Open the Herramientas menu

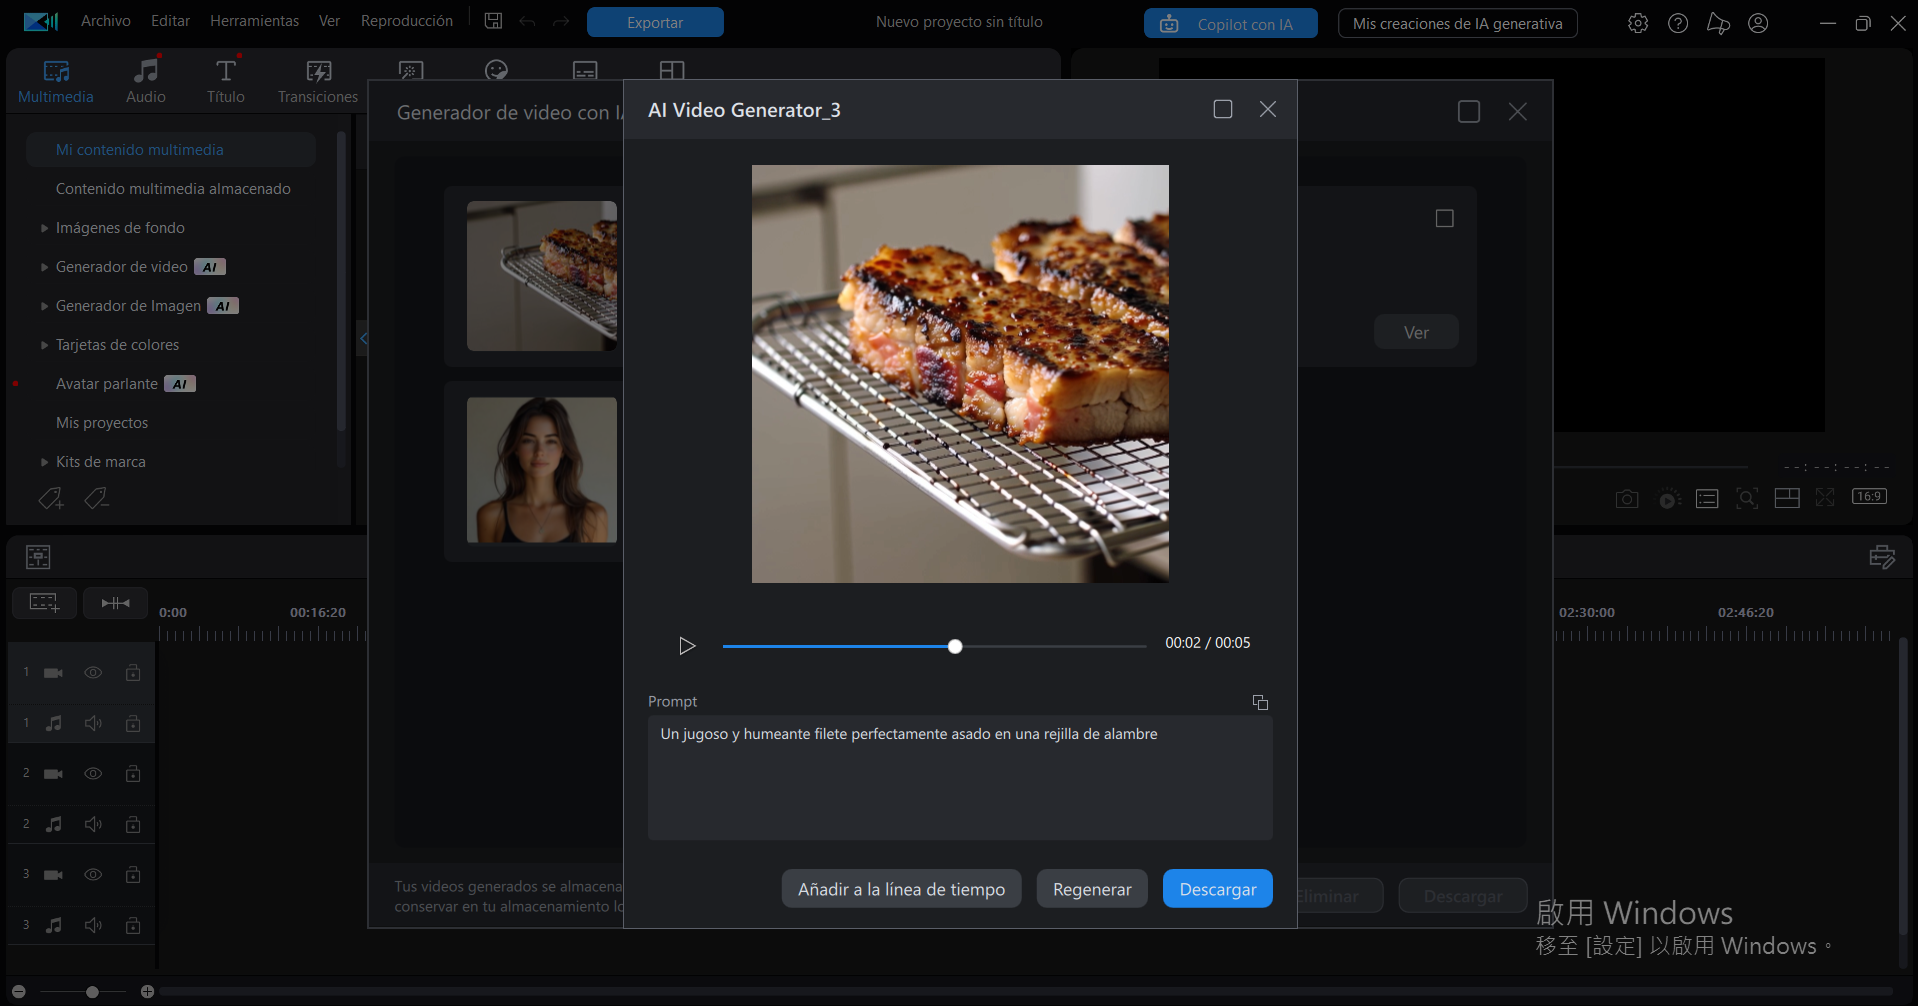pyautogui.click(x=254, y=21)
